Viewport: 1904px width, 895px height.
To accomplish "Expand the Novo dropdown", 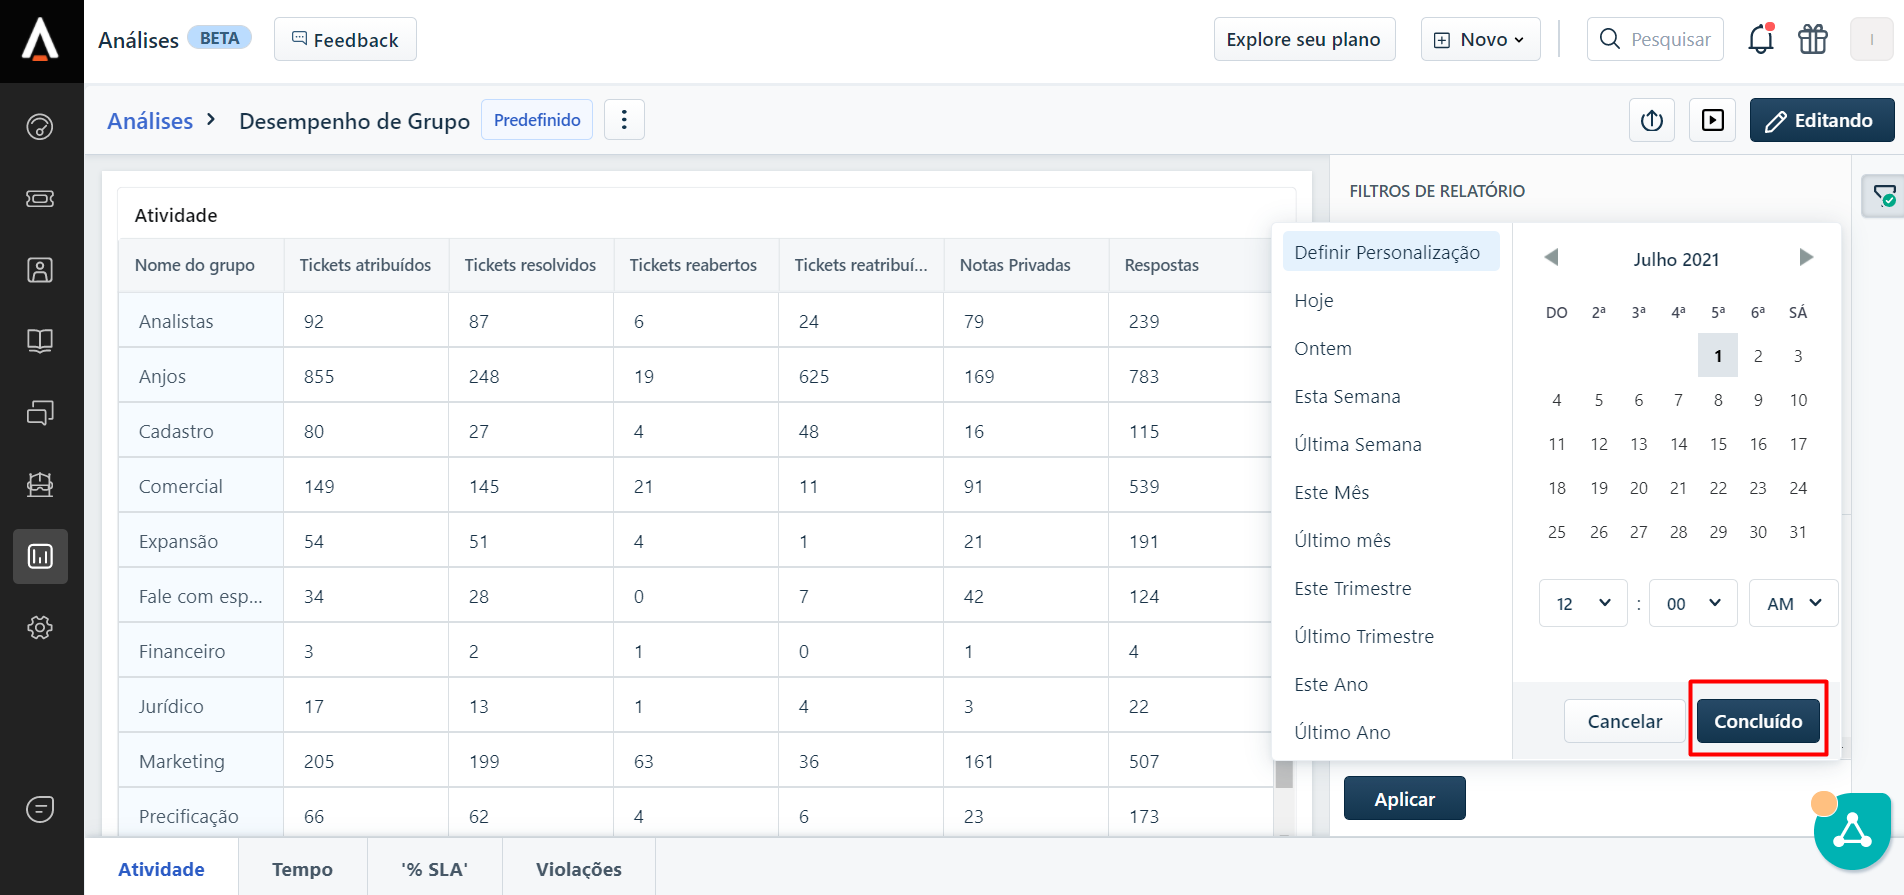I will pos(1480,40).
